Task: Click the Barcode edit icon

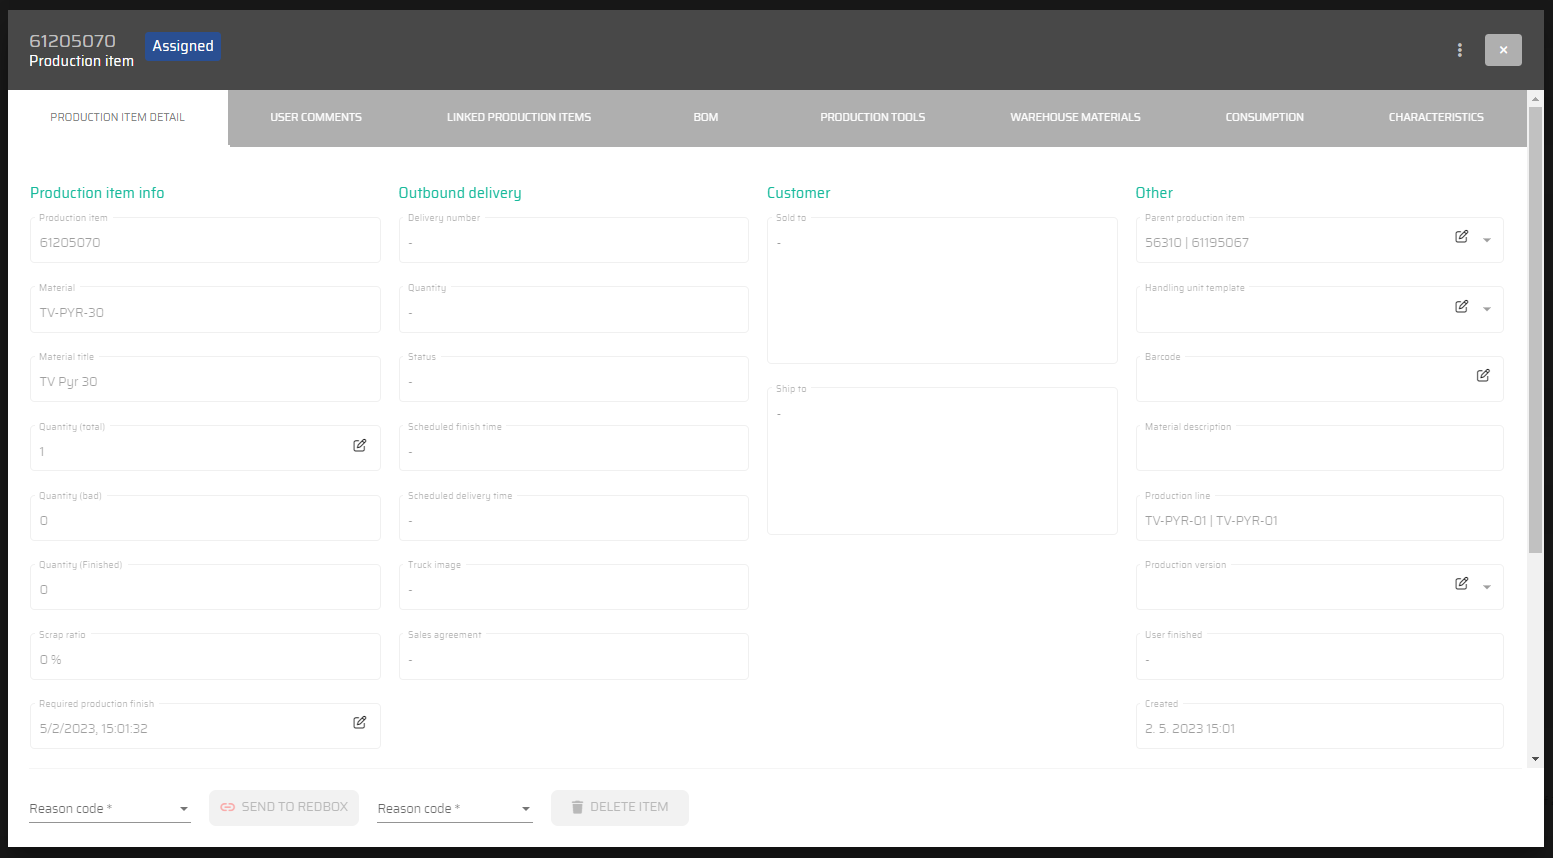Action: (x=1483, y=376)
